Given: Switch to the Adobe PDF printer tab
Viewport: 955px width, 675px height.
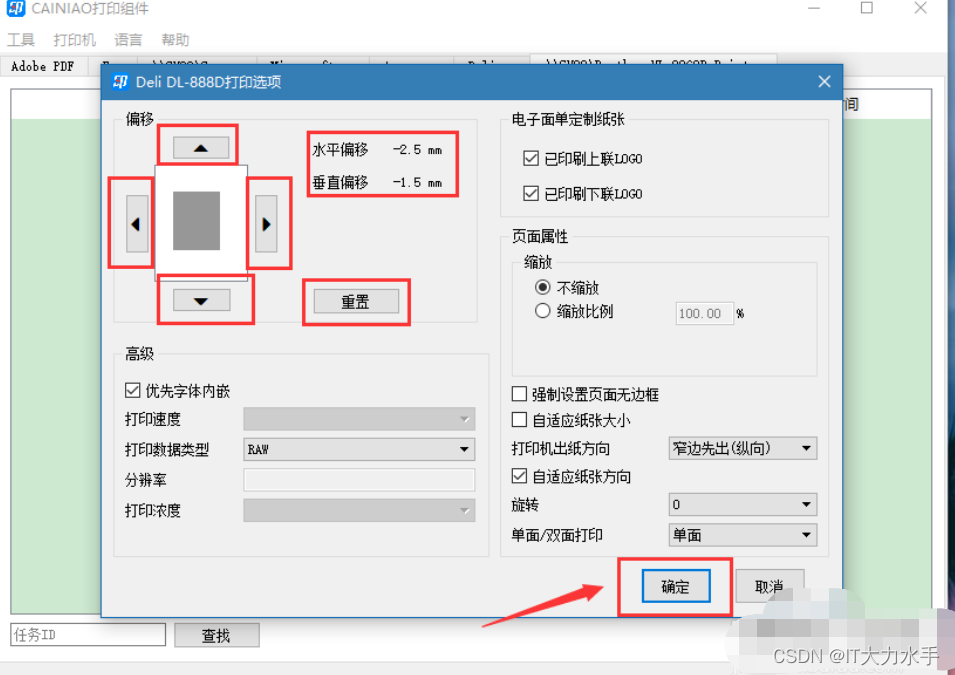Looking at the screenshot, I should [44, 66].
